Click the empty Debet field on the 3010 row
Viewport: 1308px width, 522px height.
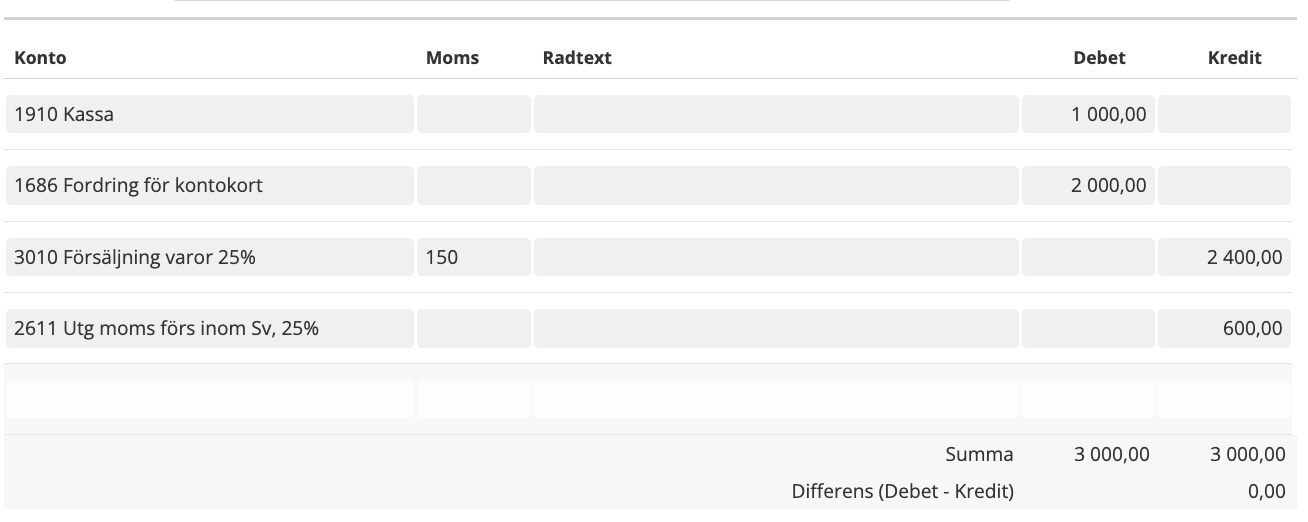[x=1088, y=257]
